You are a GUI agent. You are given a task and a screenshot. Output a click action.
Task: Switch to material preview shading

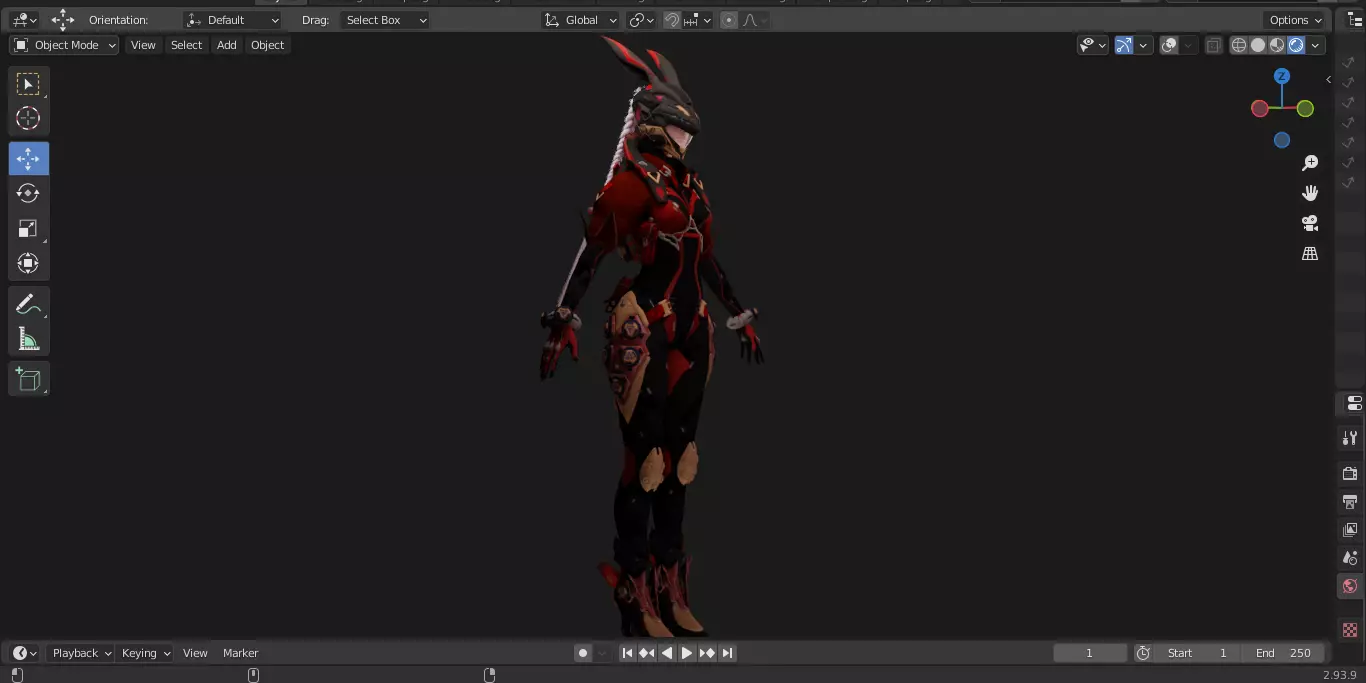1277,45
